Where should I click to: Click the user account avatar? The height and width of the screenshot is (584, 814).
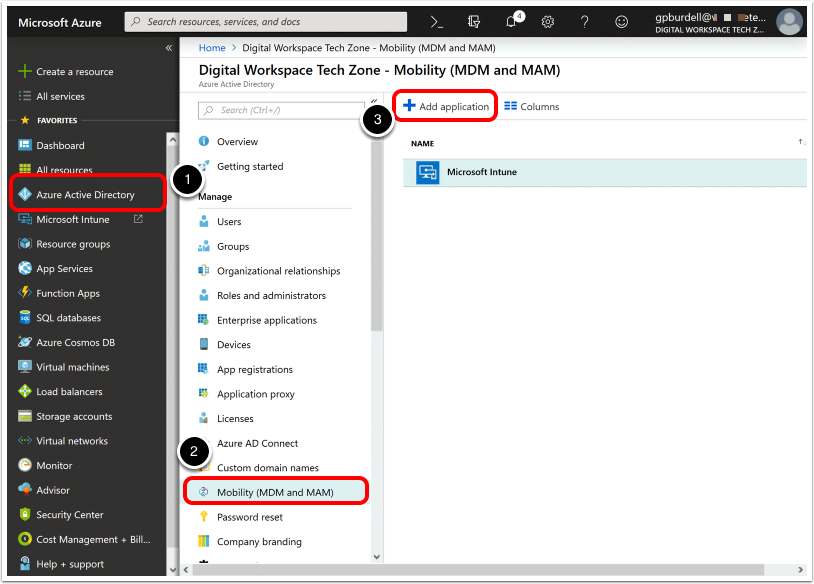pyautogui.click(x=788, y=22)
